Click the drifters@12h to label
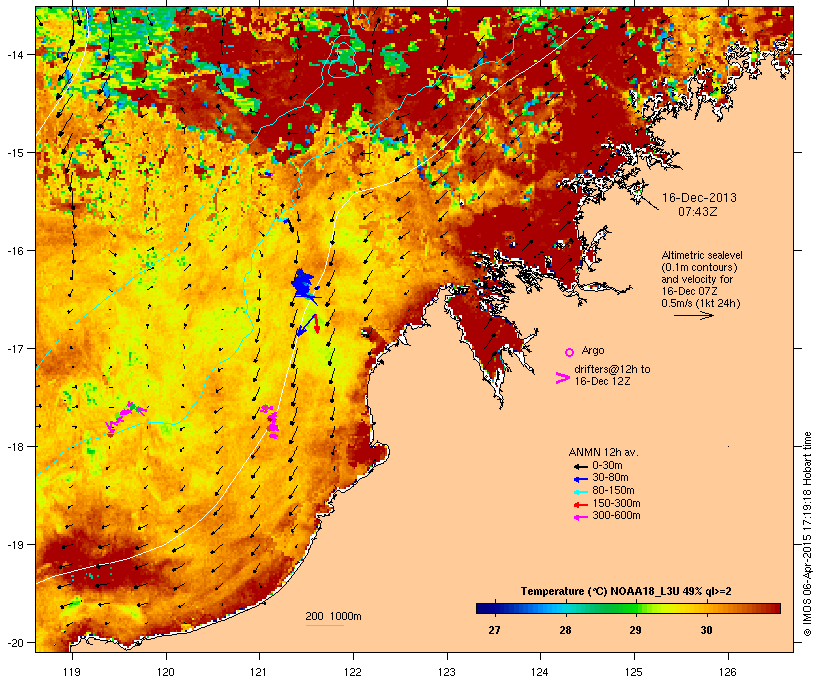The width and height of the screenshot is (820, 680). pyautogui.click(x=612, y=369)
